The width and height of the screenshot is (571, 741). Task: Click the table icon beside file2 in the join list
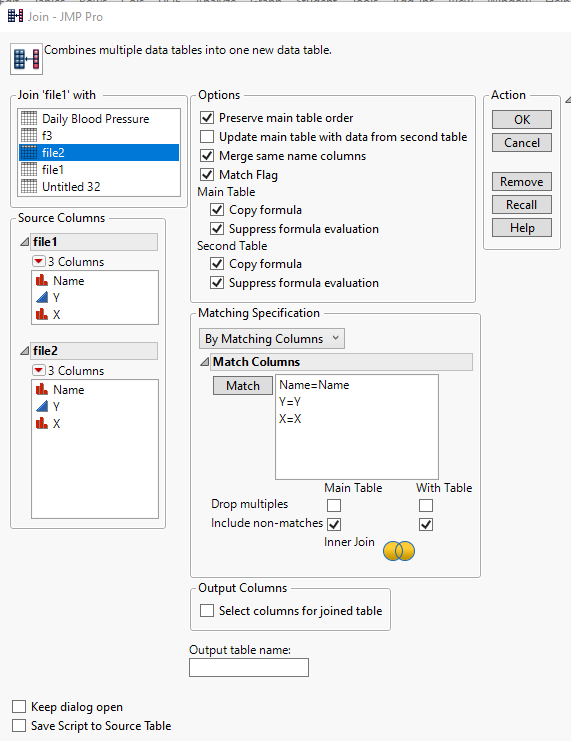29,153
